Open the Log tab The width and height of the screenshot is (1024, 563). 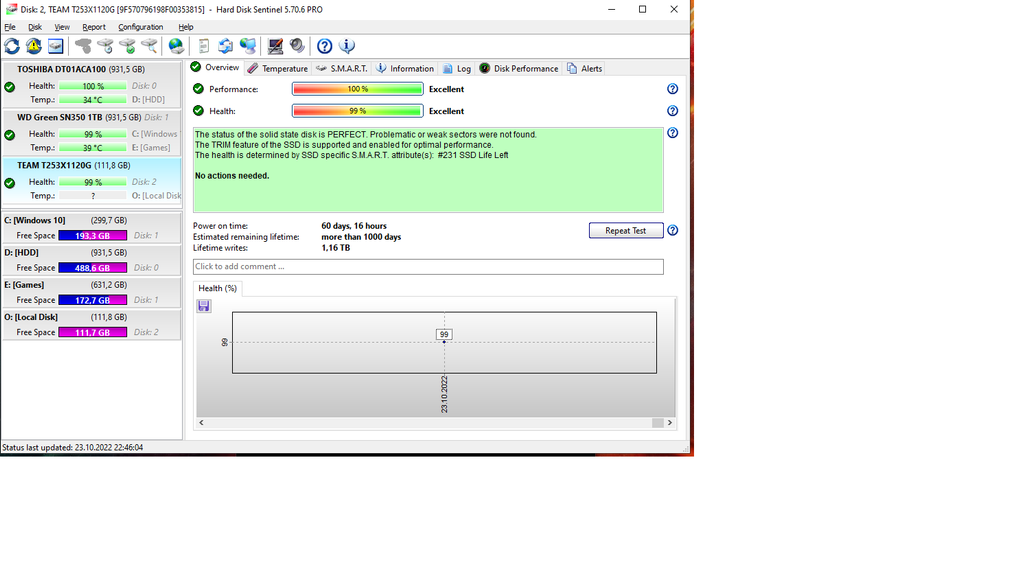tap(456, 69)
